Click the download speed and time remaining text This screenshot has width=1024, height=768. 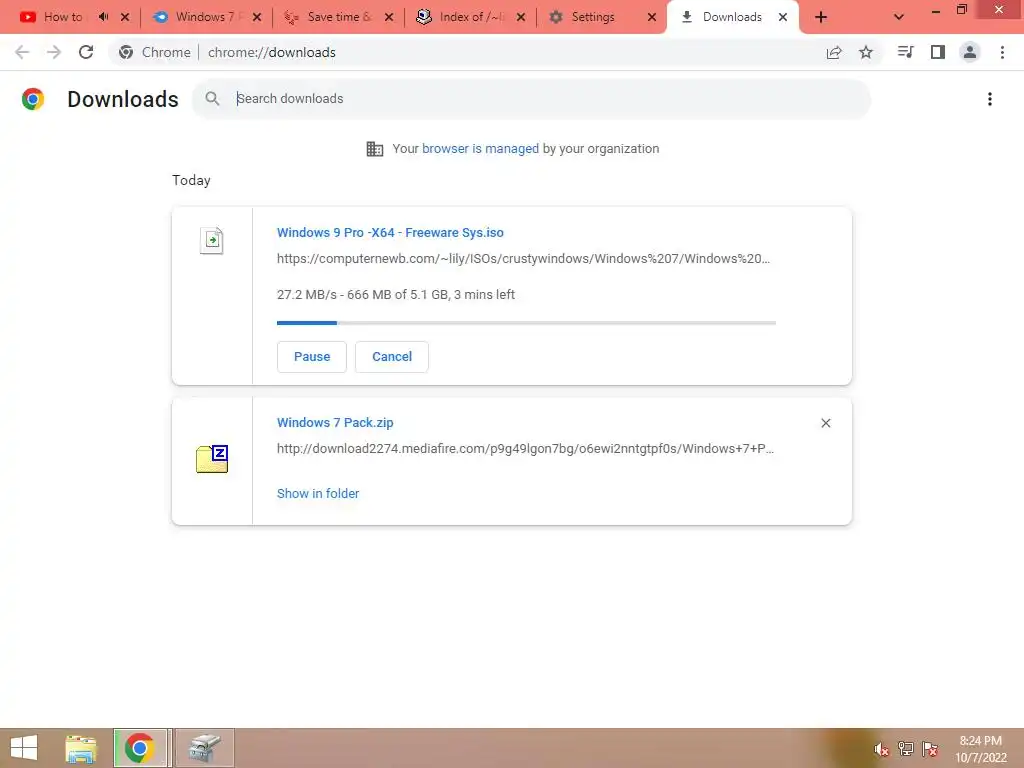point(396,295)
